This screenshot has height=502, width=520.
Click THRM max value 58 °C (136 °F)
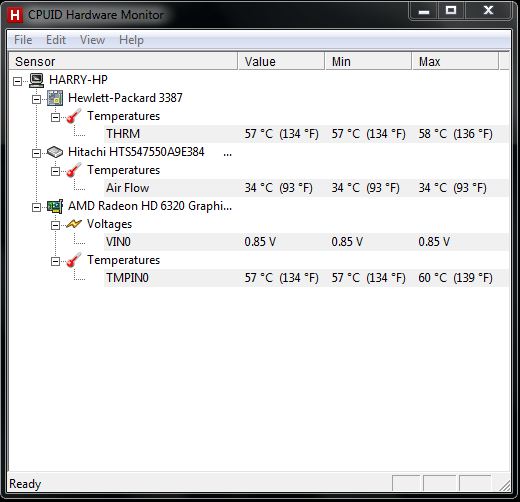pyautogui.click(x=455, y=134)
